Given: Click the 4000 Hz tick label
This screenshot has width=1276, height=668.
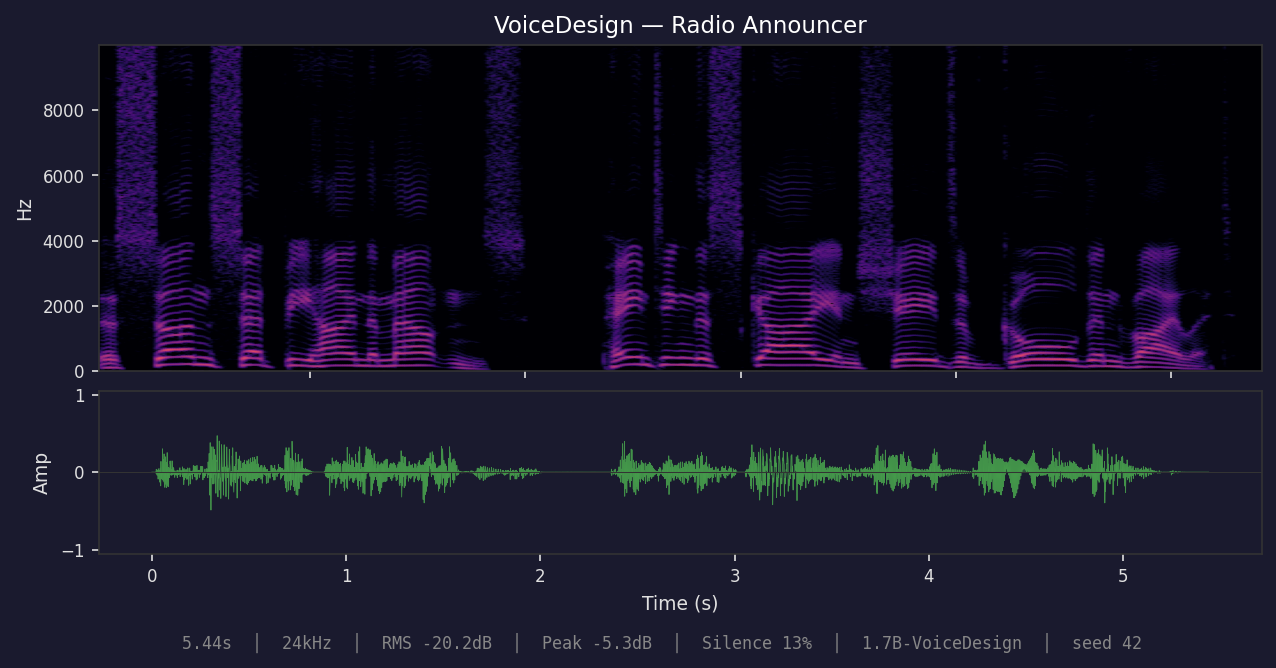Looking at the screenshot, I should click(62, 241).
